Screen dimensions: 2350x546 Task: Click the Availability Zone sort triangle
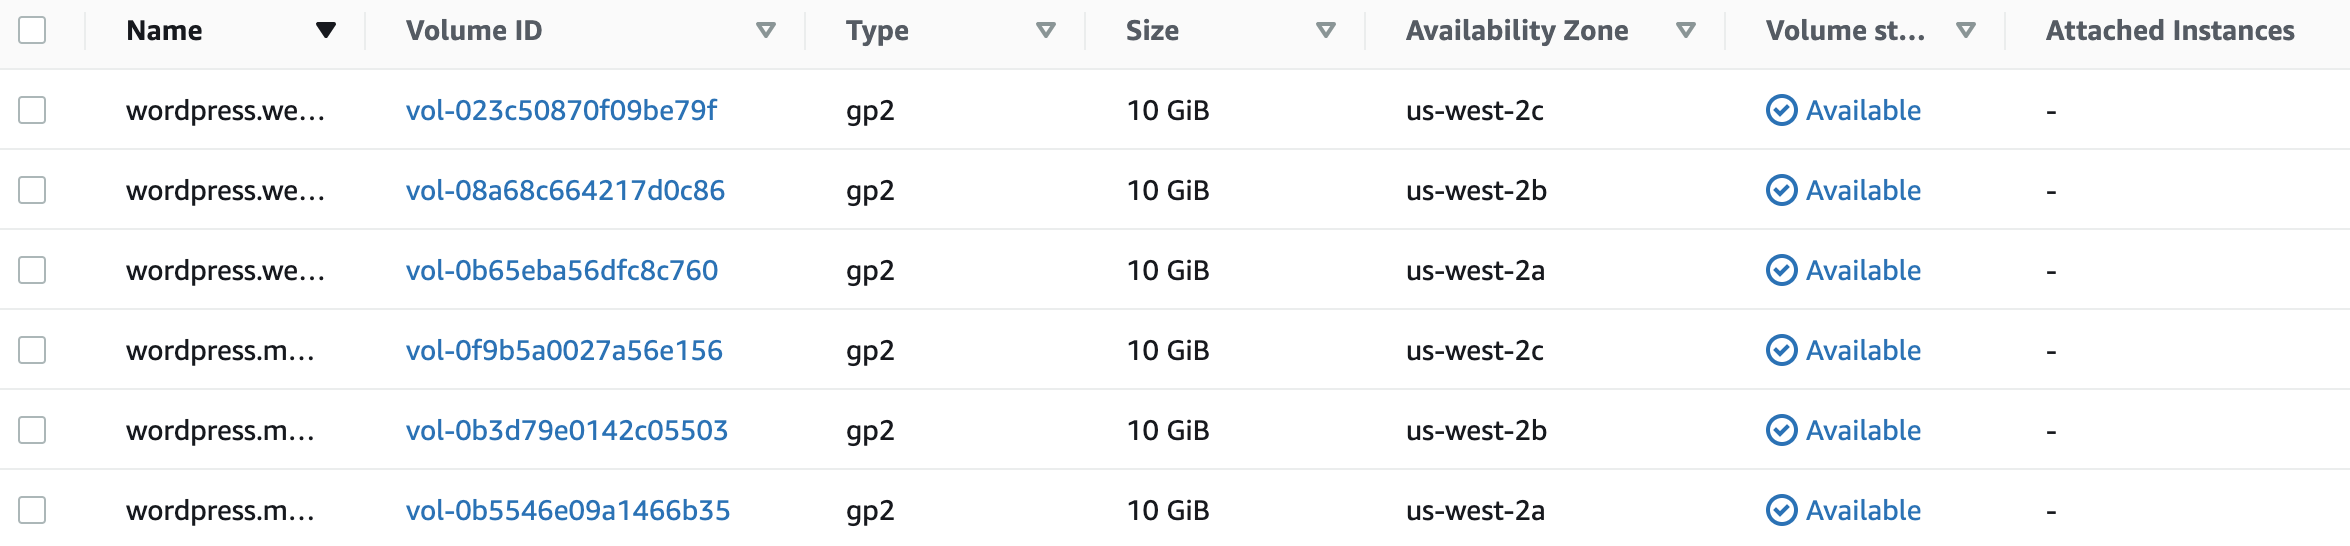[x=1686, y=31]
